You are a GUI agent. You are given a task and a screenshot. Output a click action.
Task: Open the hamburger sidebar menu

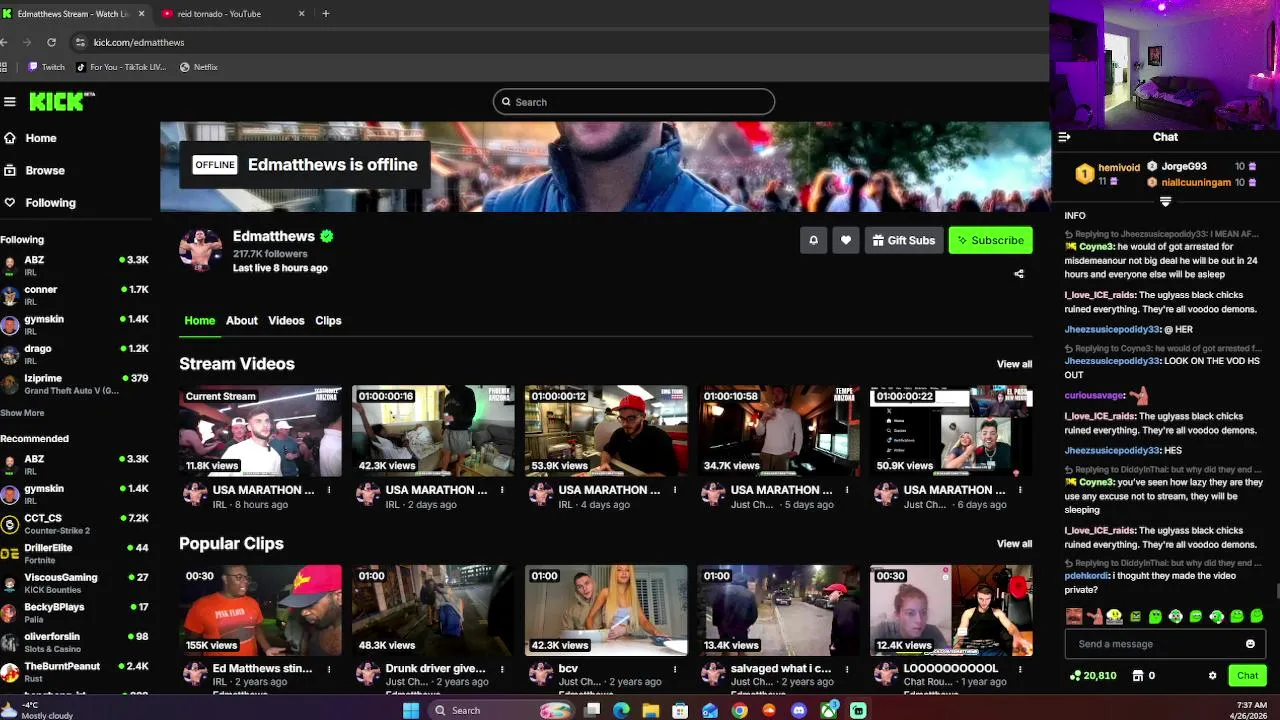point(10,101)
